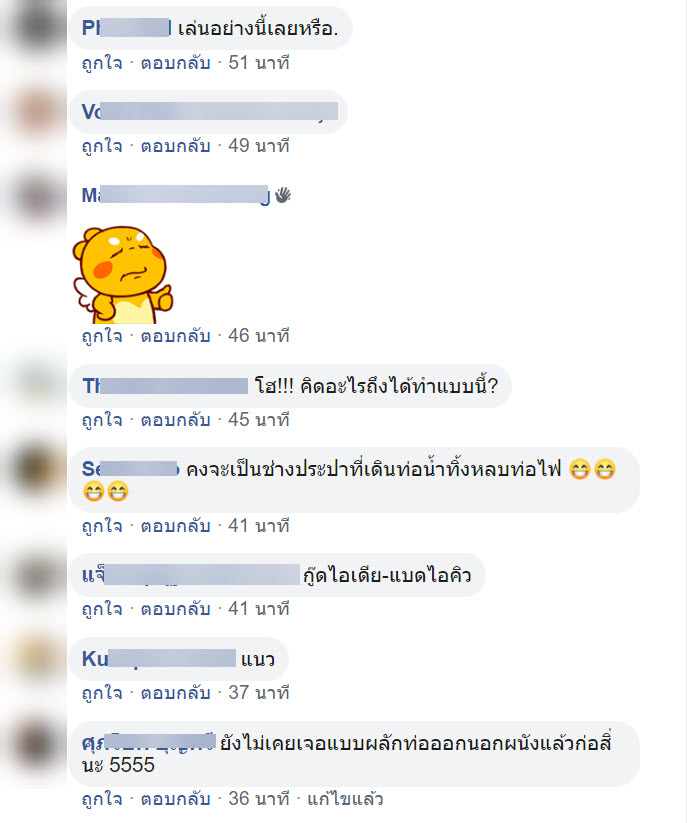Click ถูกใจ on the 49 นาที comment
Image resolution: width=687 pixels, height=823 pixels.
click(102, 146)
